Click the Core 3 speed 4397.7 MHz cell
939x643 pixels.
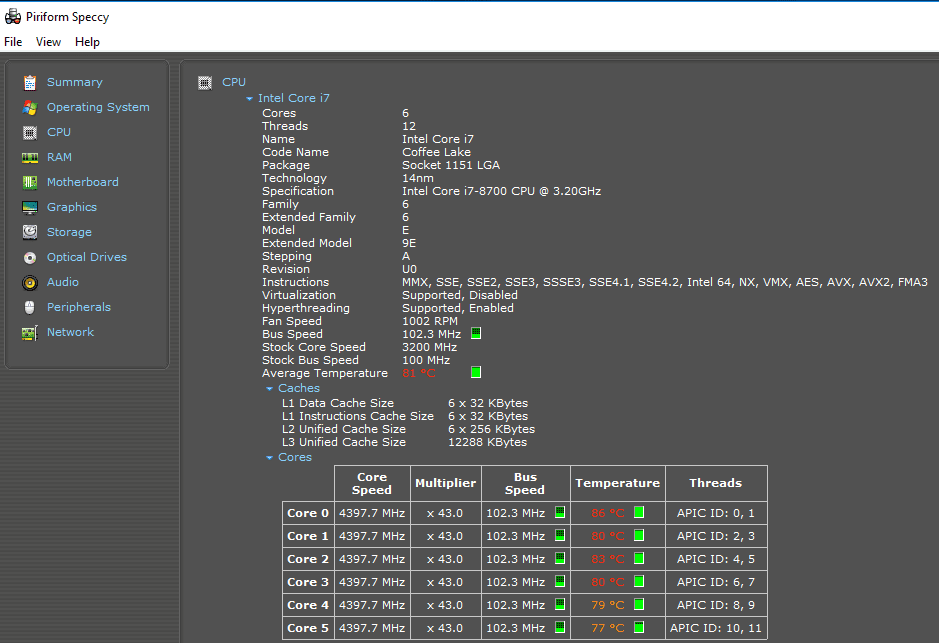pos(372,582)
